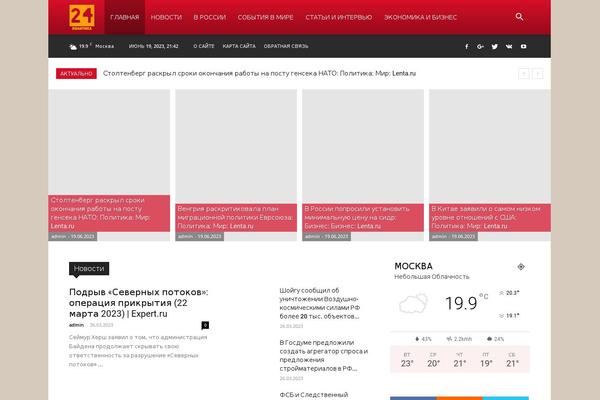
Task: Click the comment count badge under Северных потоков article
Action: tap(205, 325)
